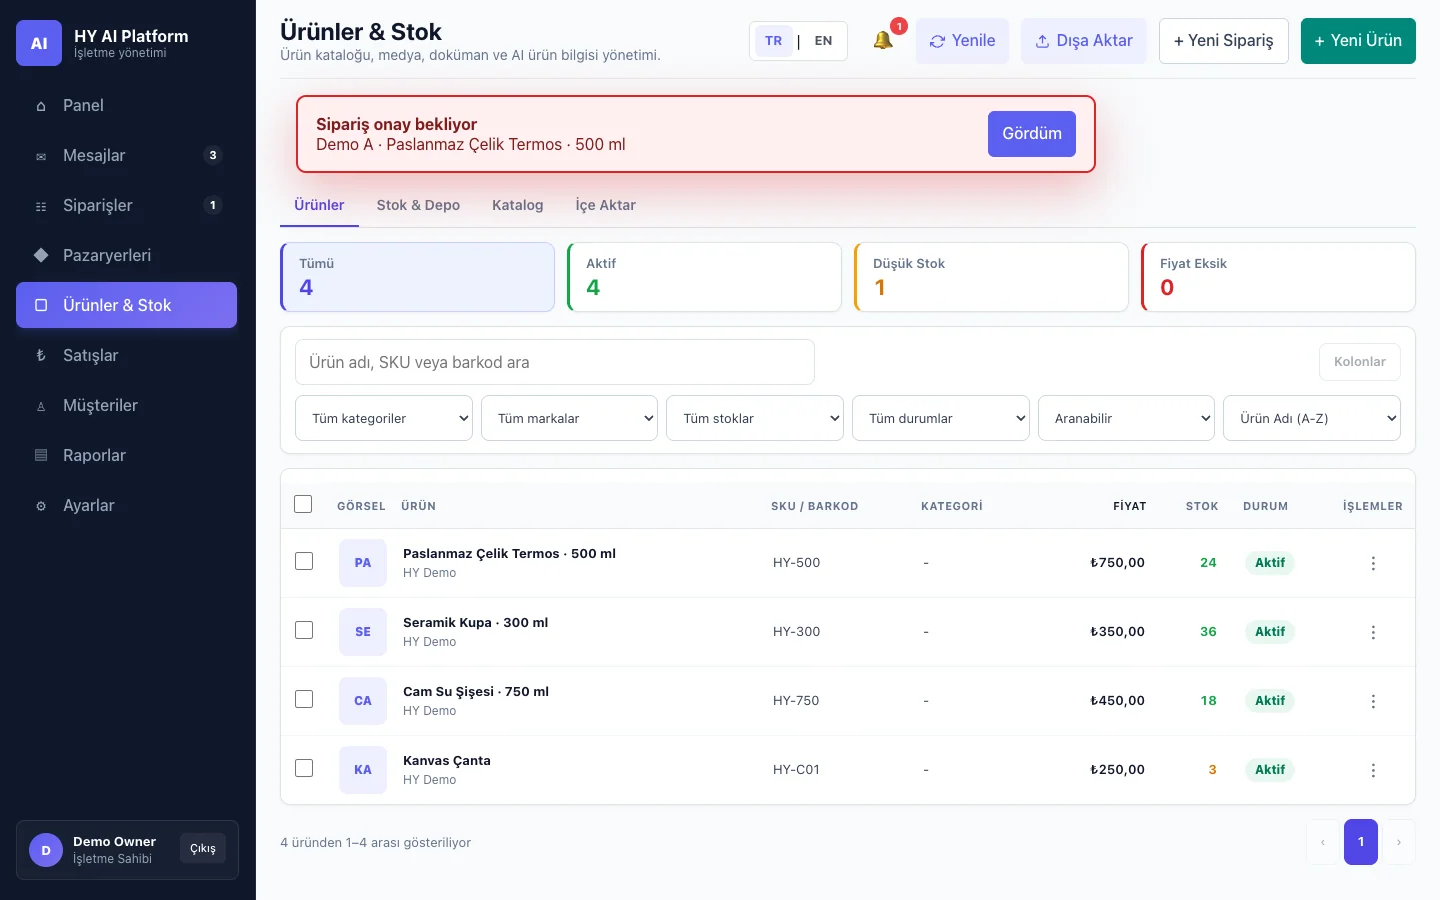Click the PA product thumbnail
This screenshot has width=1440, height=900.
click(363, 563)
